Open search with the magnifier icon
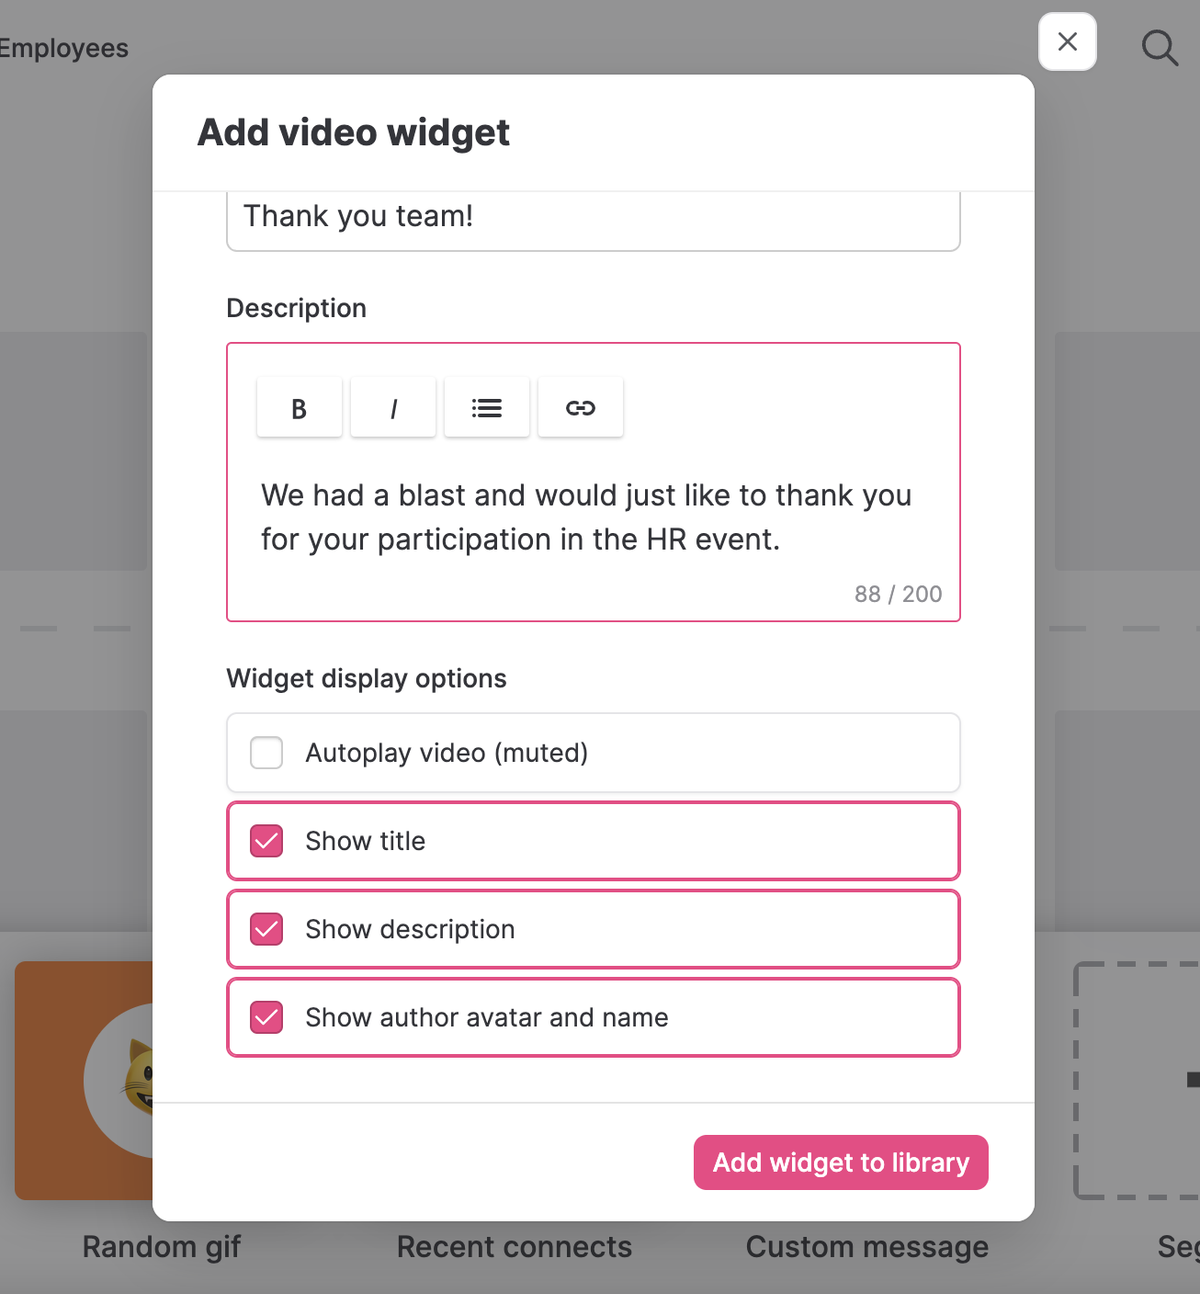 click(1159, 47)
